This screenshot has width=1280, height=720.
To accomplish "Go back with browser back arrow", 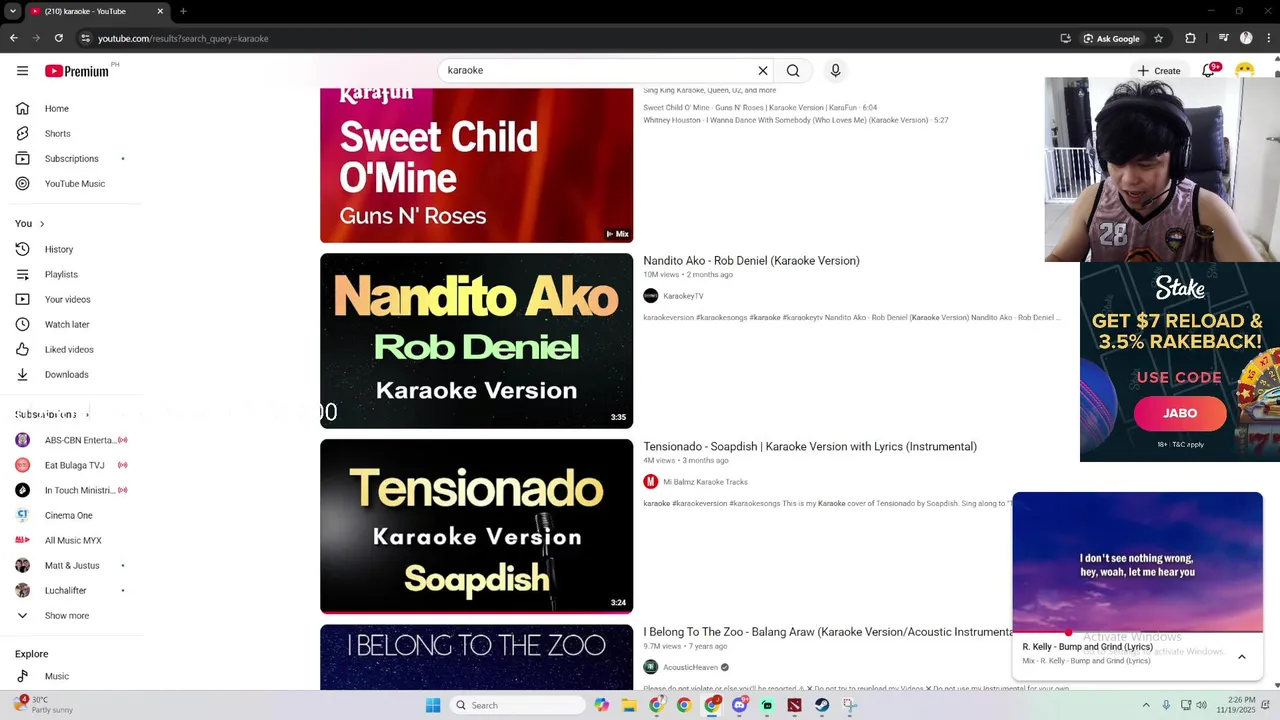I will tap(13, 38).
